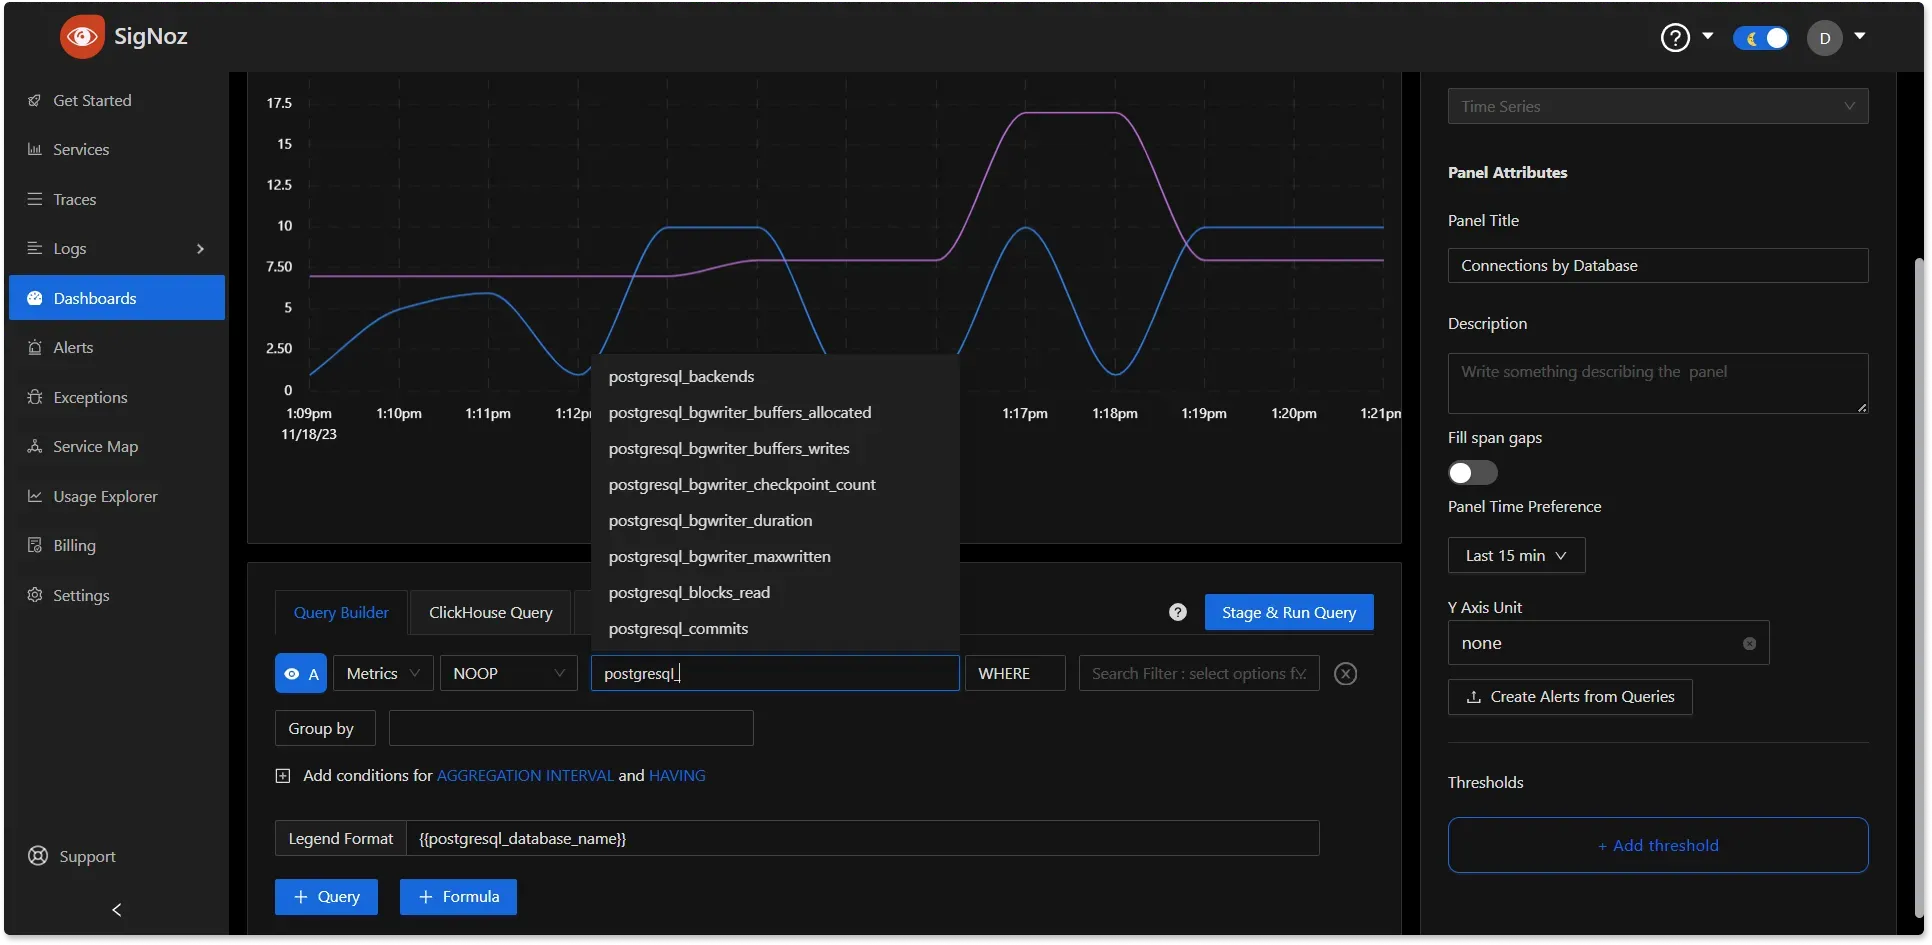Toggle the Fill span gaps switch
The height and width of the screenshot is (945, 1932).
tap(1472, 472)
